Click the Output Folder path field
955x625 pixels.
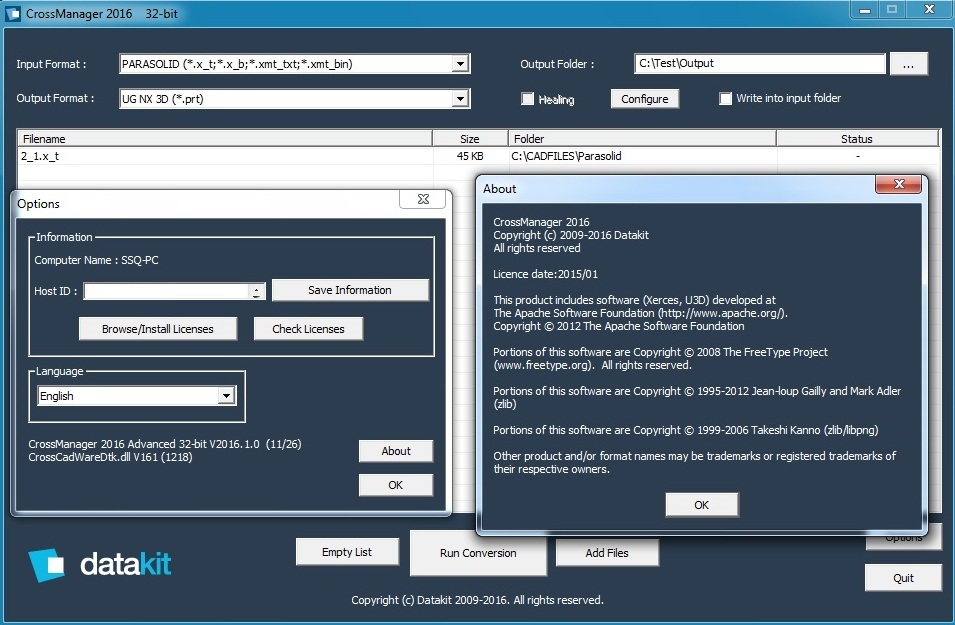[759, 63]
